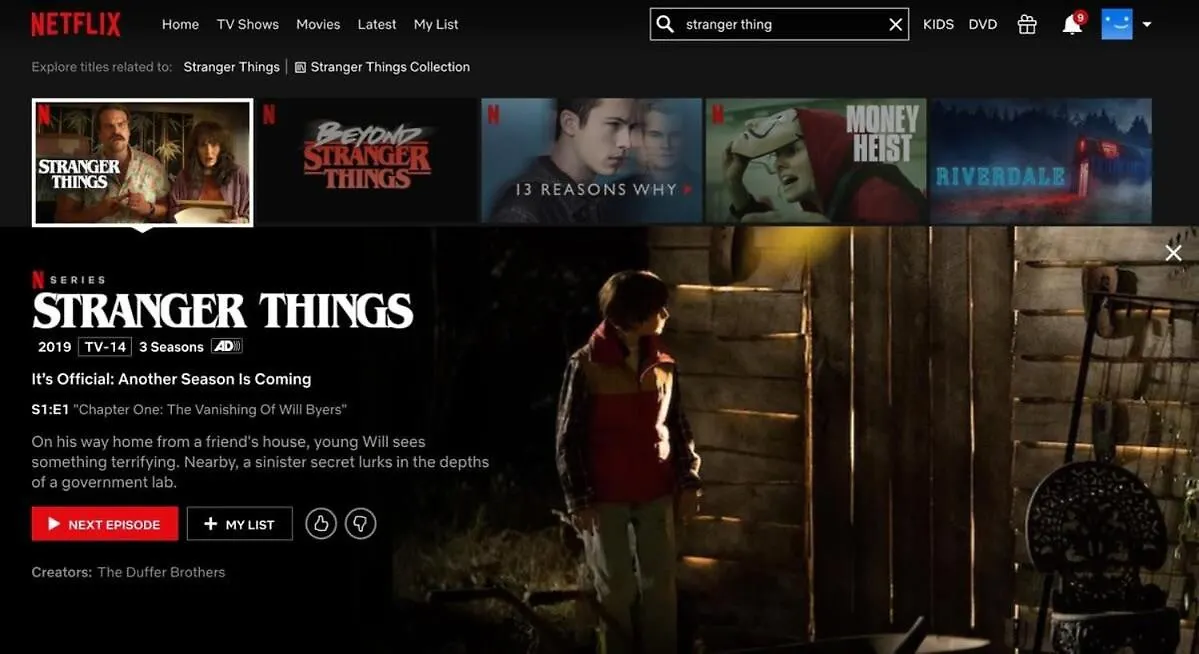This screenshot has width=1199, height=654.
Task: Add Stranger Things to My List
Action: click(x=239, y=524)
